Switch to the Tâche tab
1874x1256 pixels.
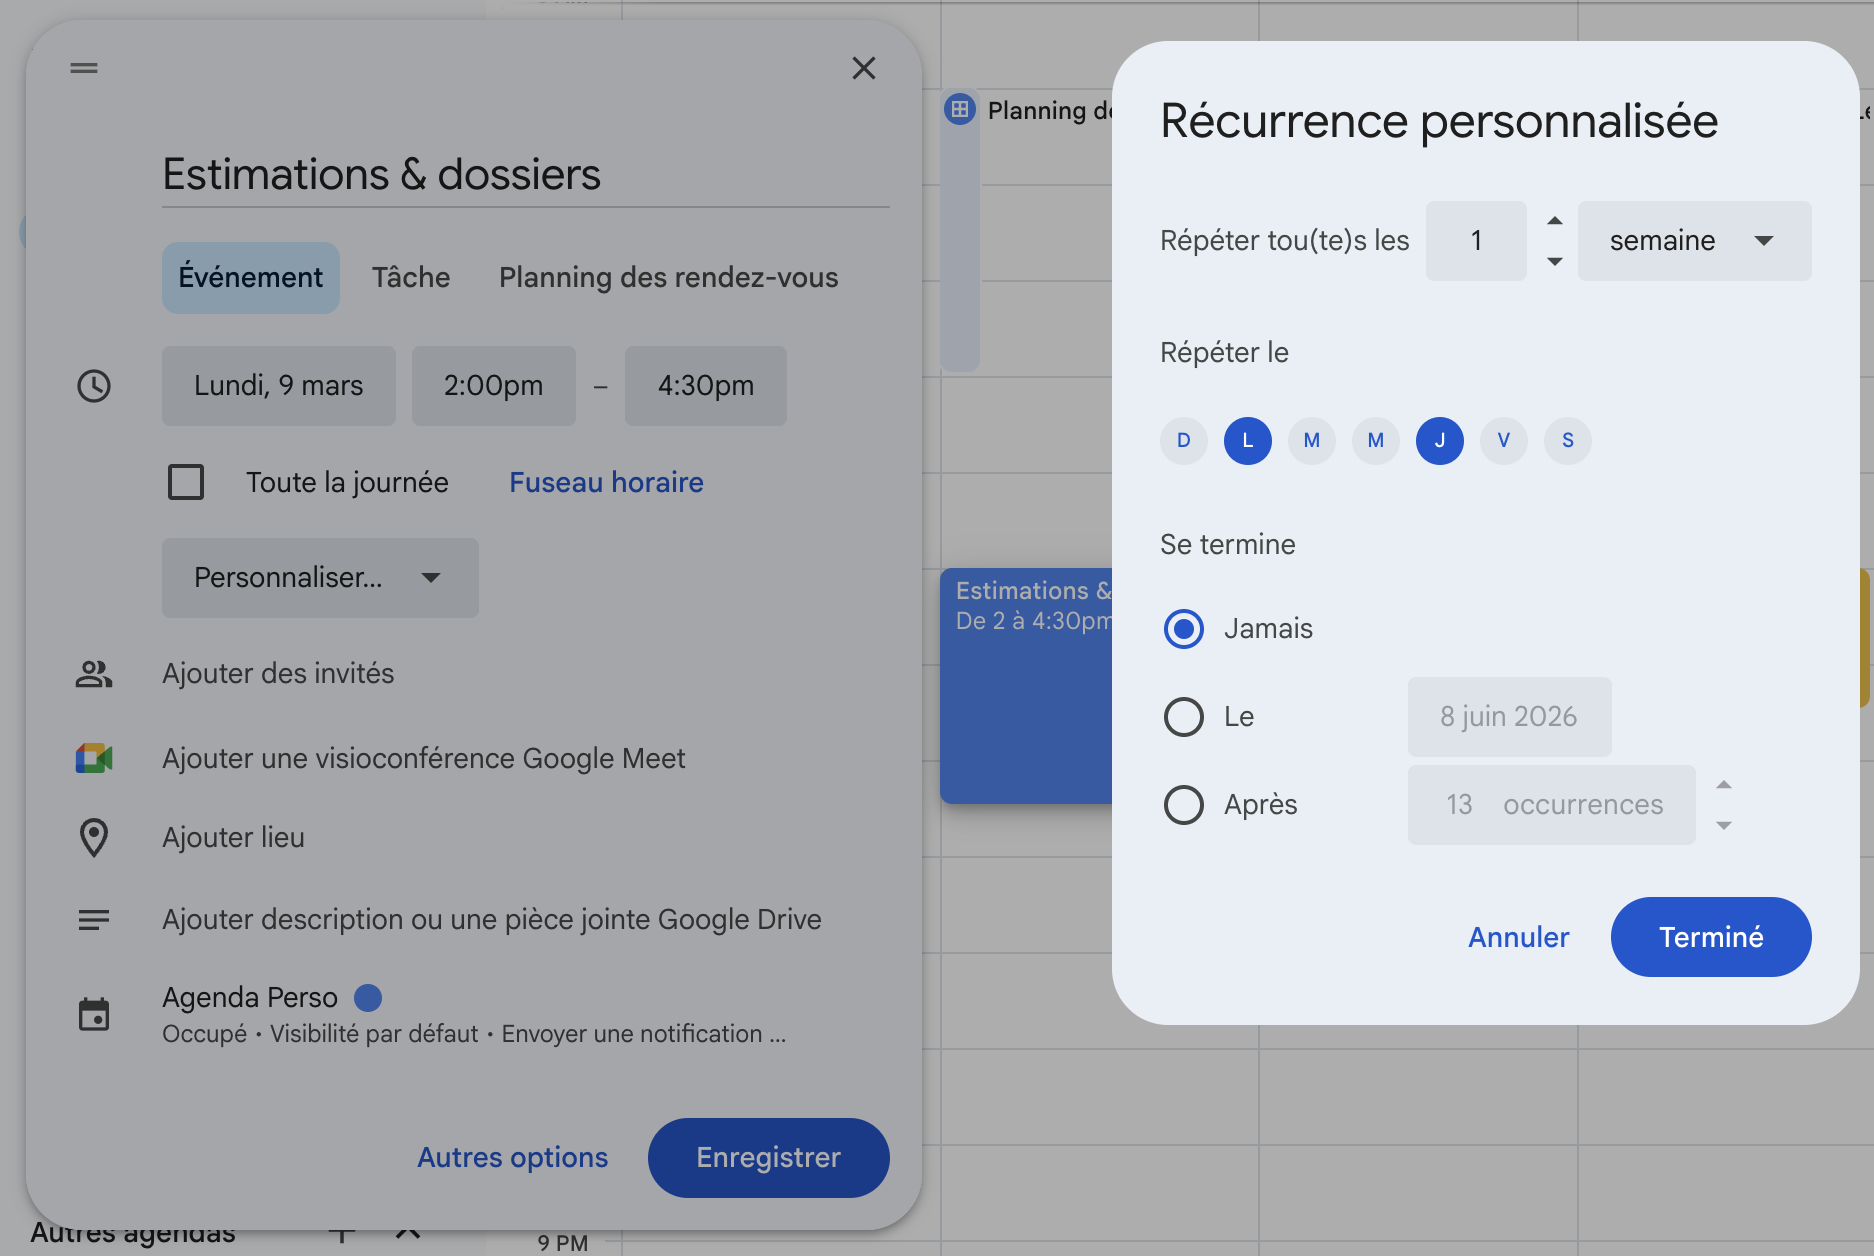pos(411,278)
